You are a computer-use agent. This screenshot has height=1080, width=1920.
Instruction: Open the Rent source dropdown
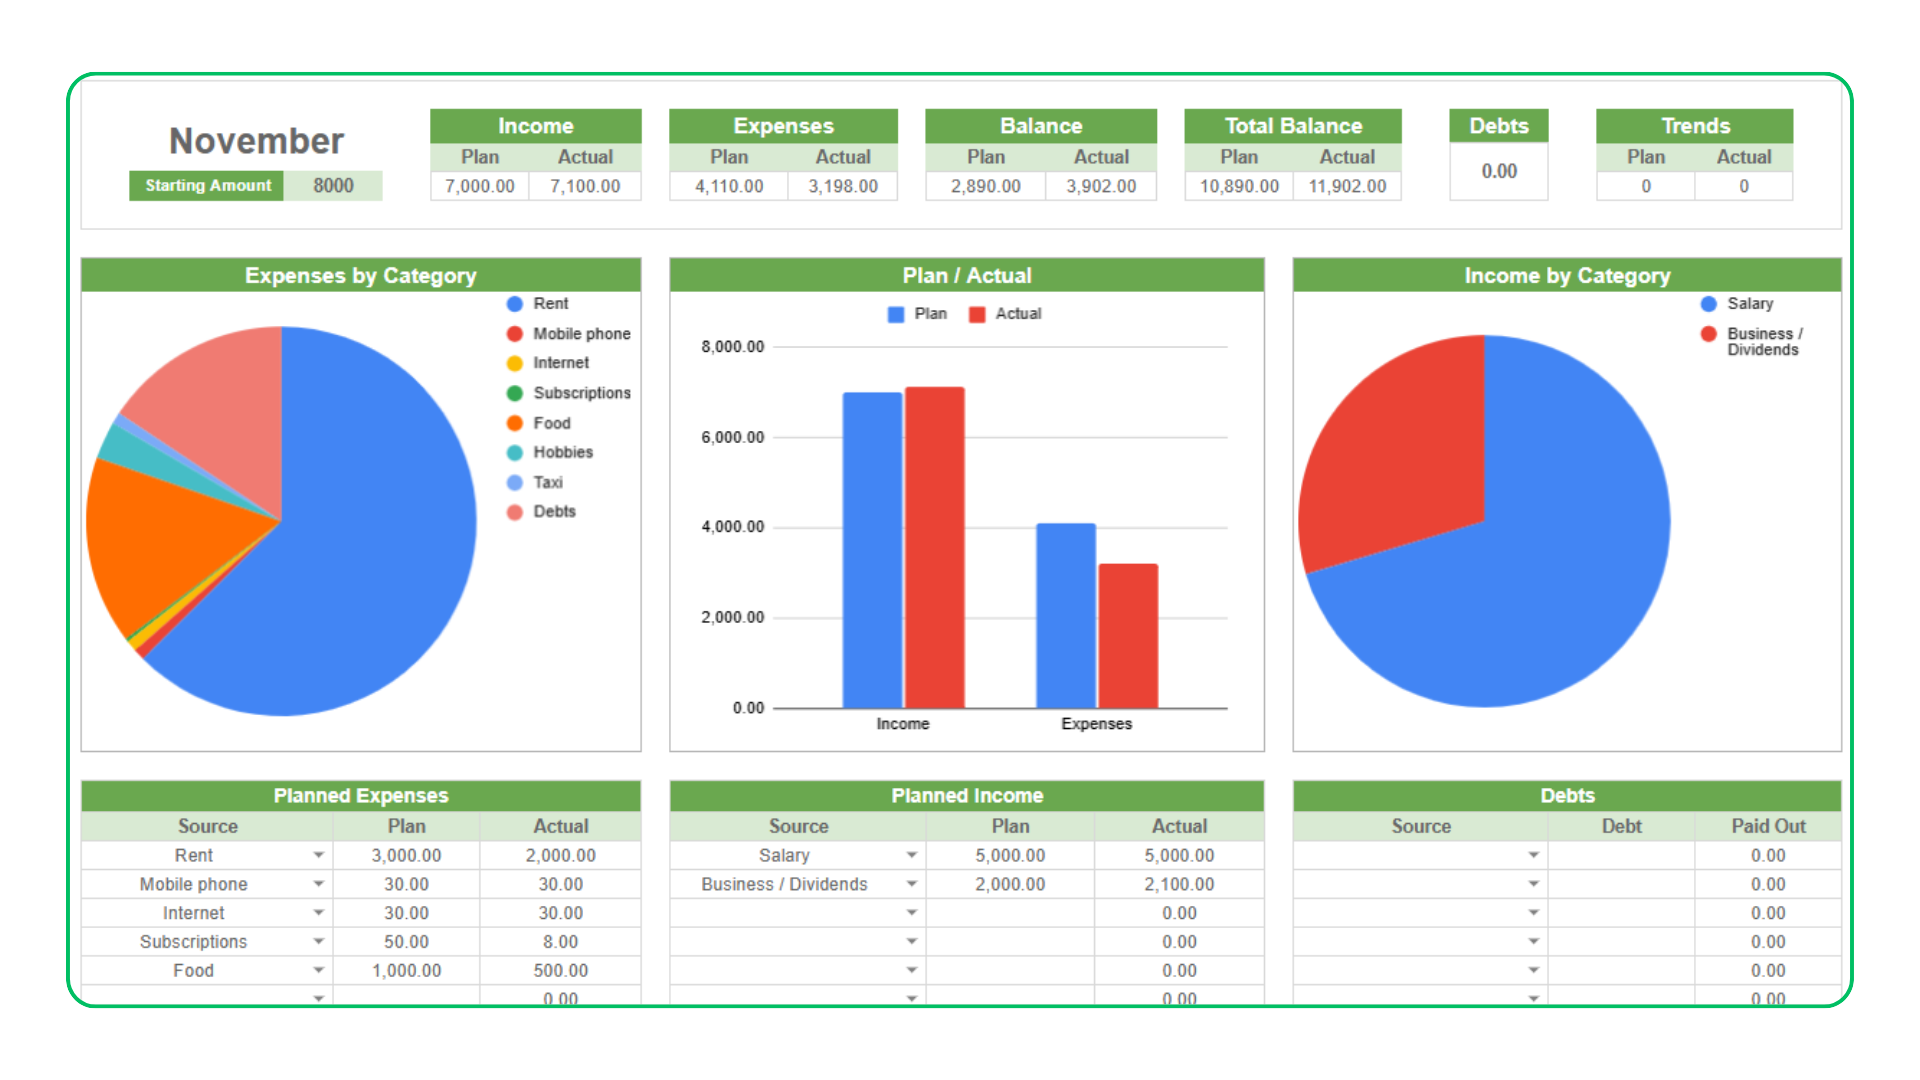(x=318, y=856)
